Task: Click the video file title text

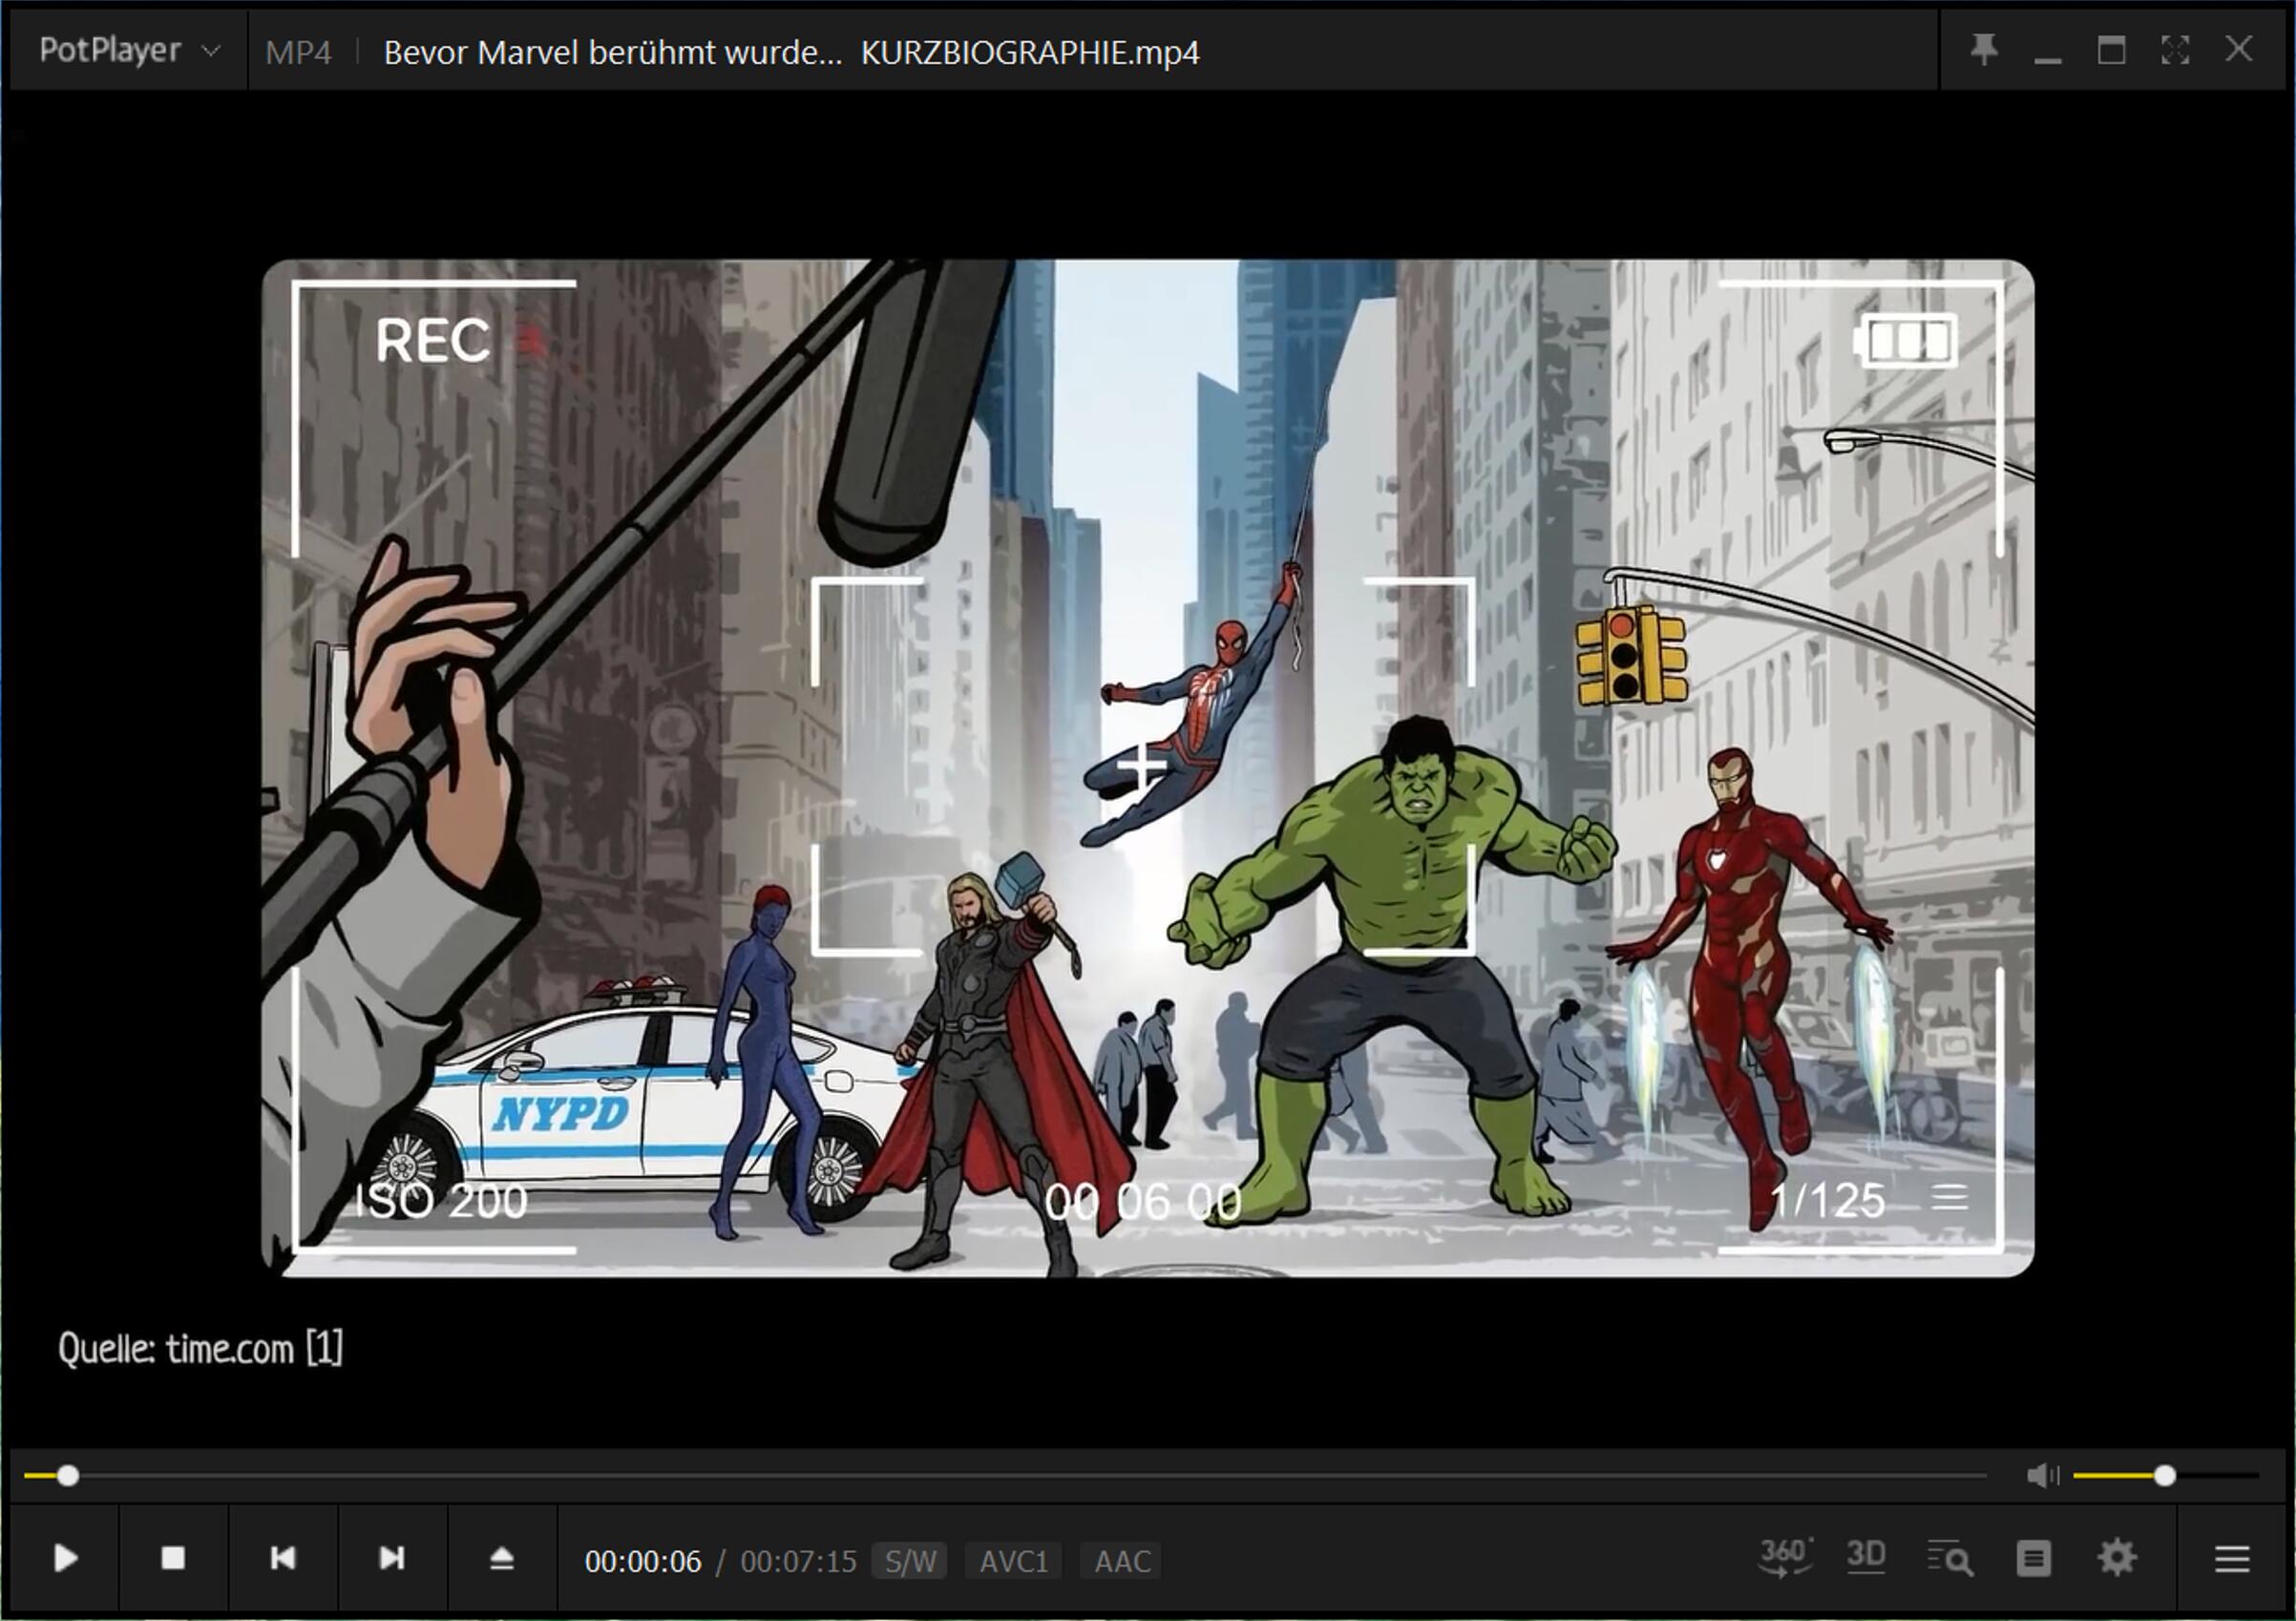Action: [791, 52]
